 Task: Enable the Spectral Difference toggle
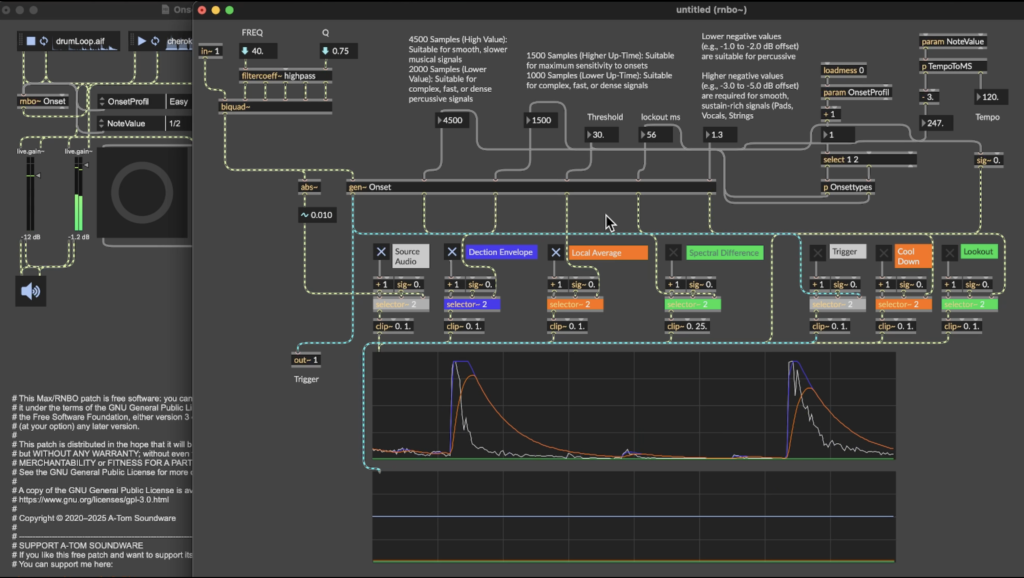(x=673, y=253)
